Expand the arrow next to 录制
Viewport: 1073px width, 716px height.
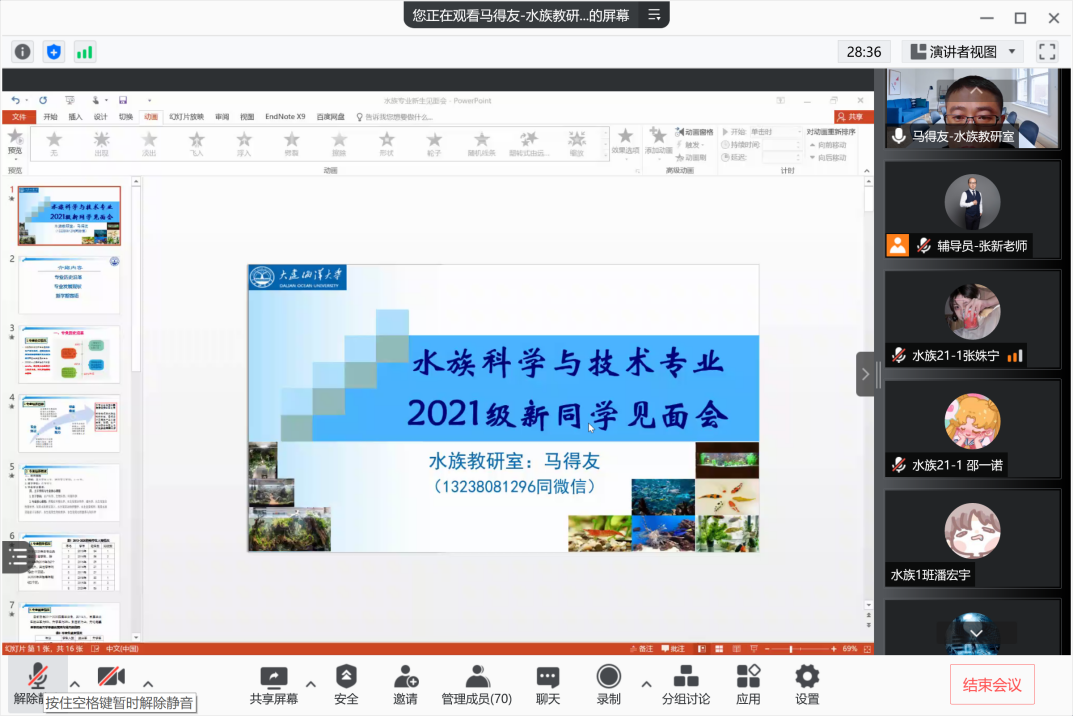click(645, 685)
